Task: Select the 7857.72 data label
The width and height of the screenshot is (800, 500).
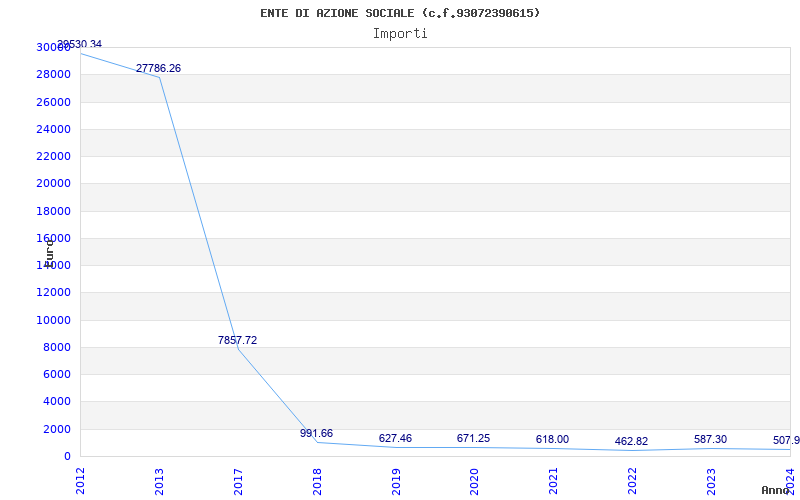Action: tap(237, 340)
